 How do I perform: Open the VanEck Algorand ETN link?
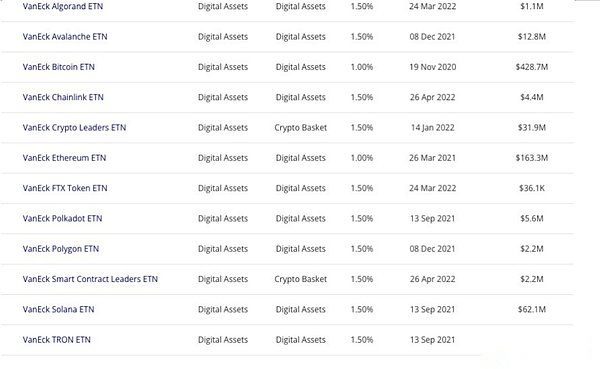coord(63,6)
